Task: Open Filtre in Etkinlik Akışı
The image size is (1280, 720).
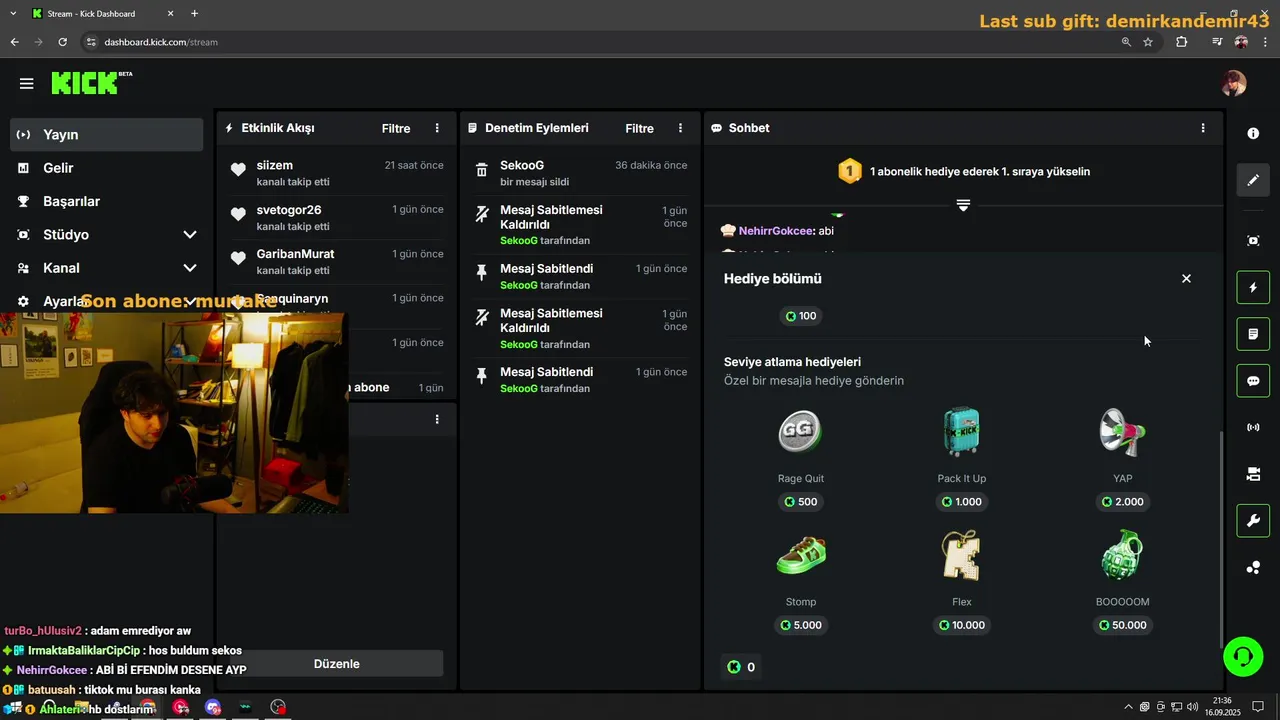Action: coord(396,128)
